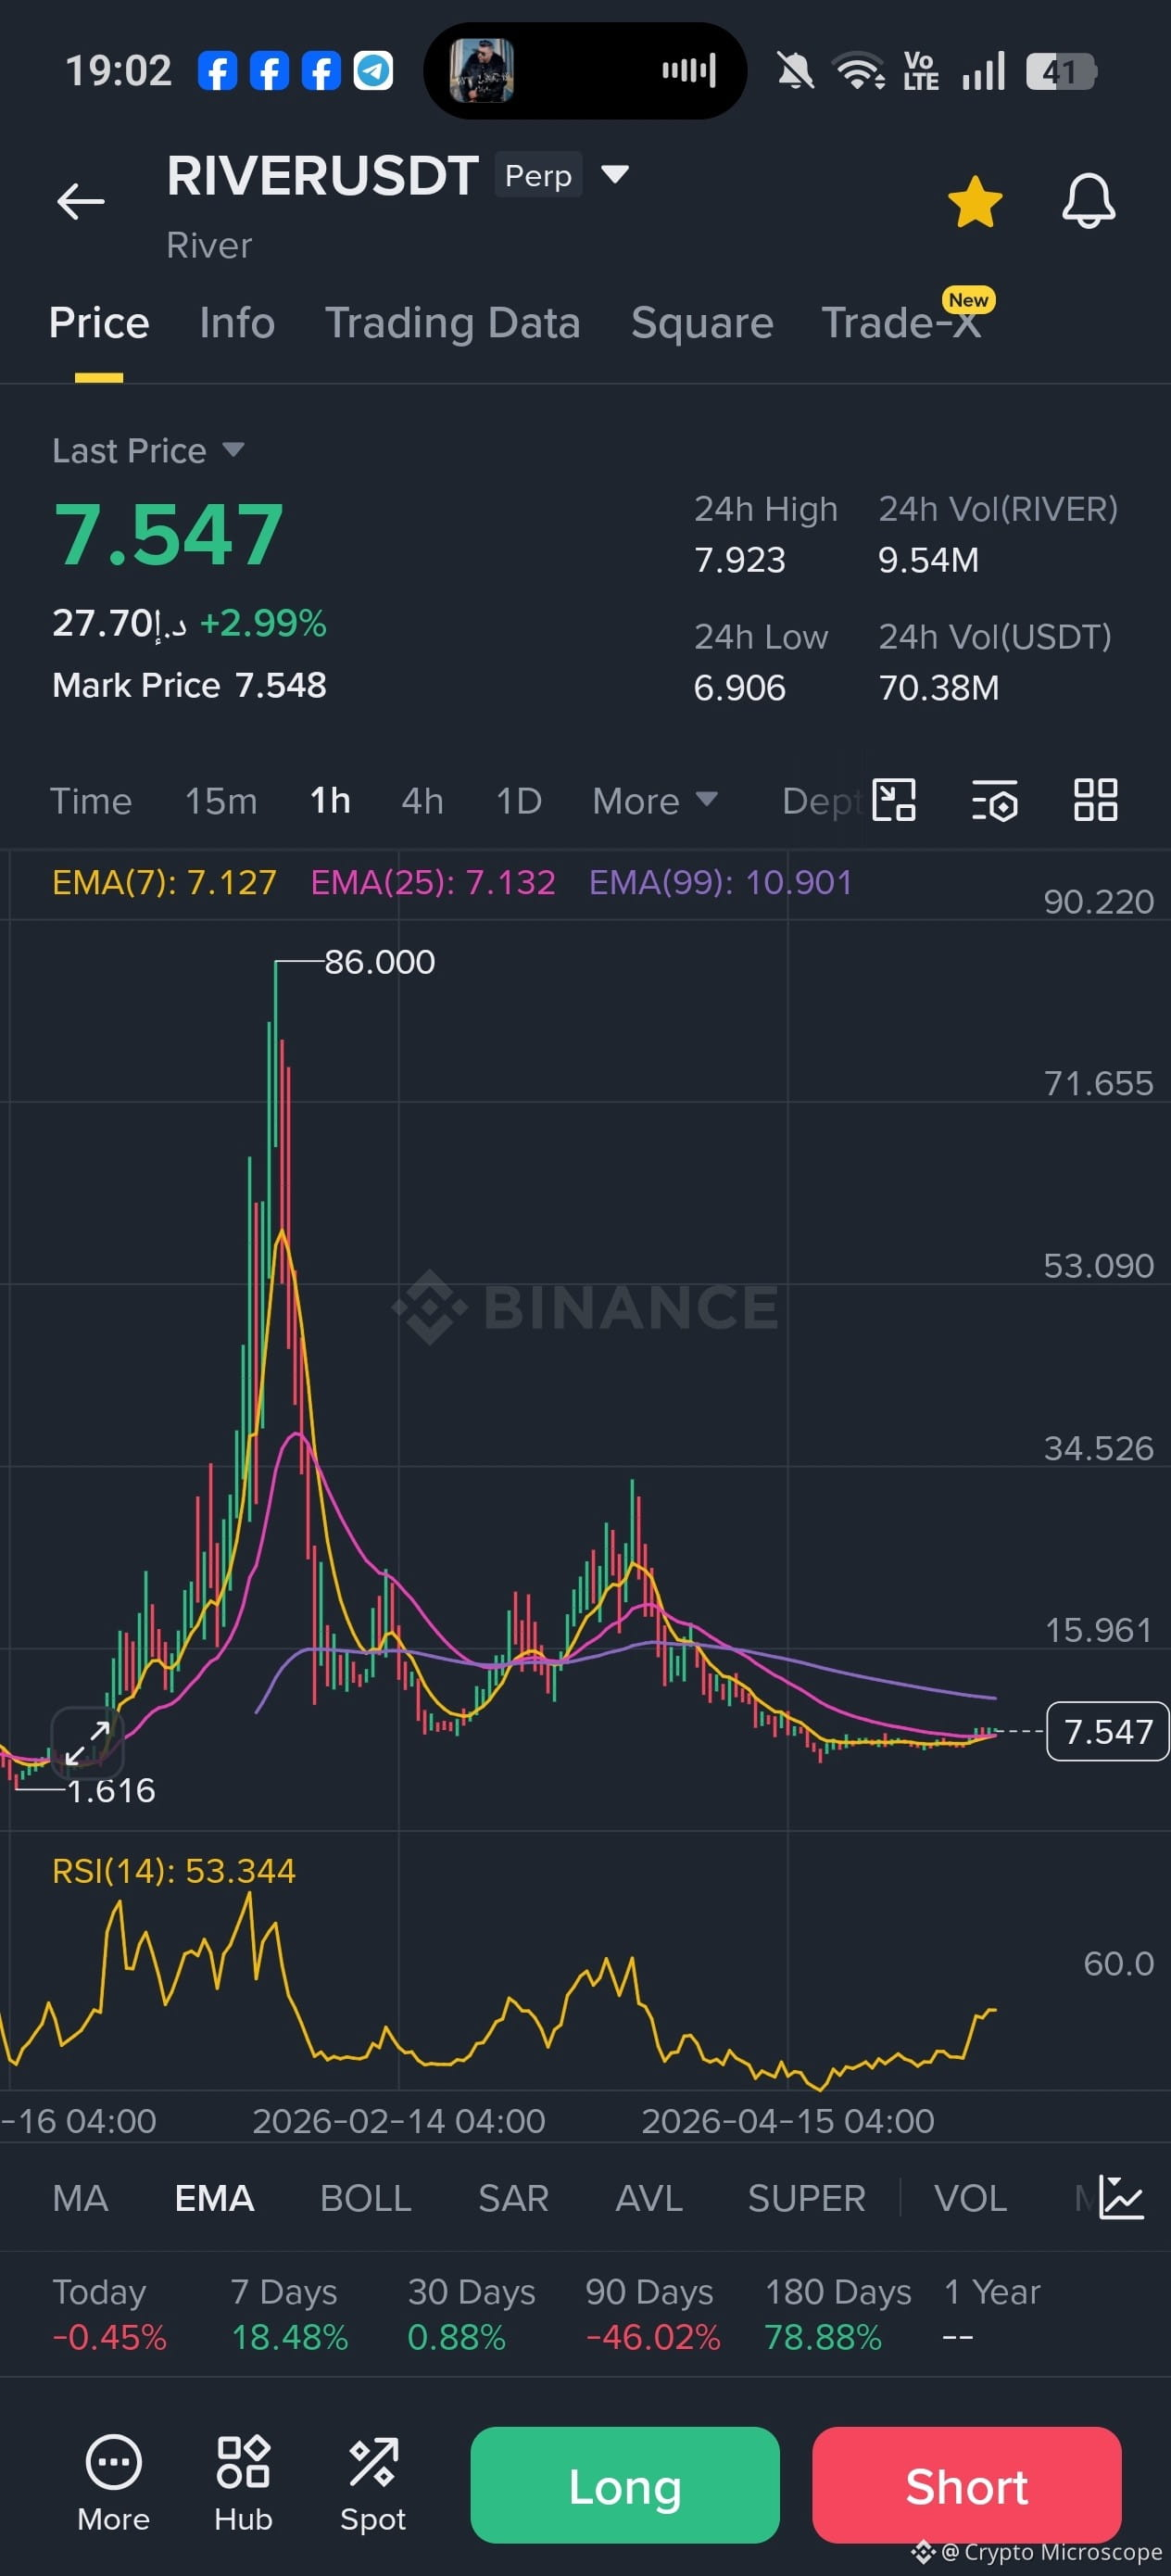Enable the AVL indicator
Viewport: 1171px width, 2576px height.
tap(649, 2198)
